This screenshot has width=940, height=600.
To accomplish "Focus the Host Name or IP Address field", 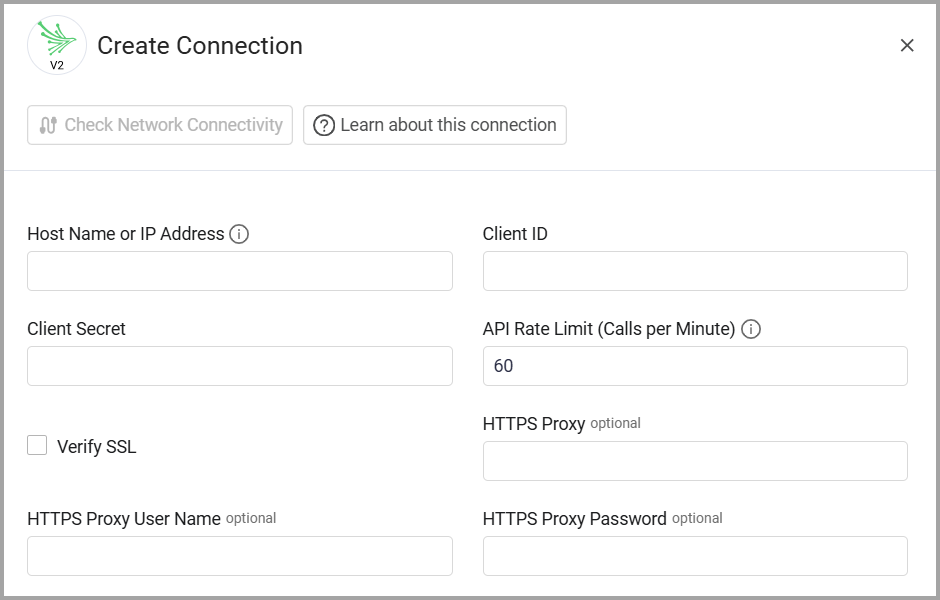I will (x=240, y=271).
